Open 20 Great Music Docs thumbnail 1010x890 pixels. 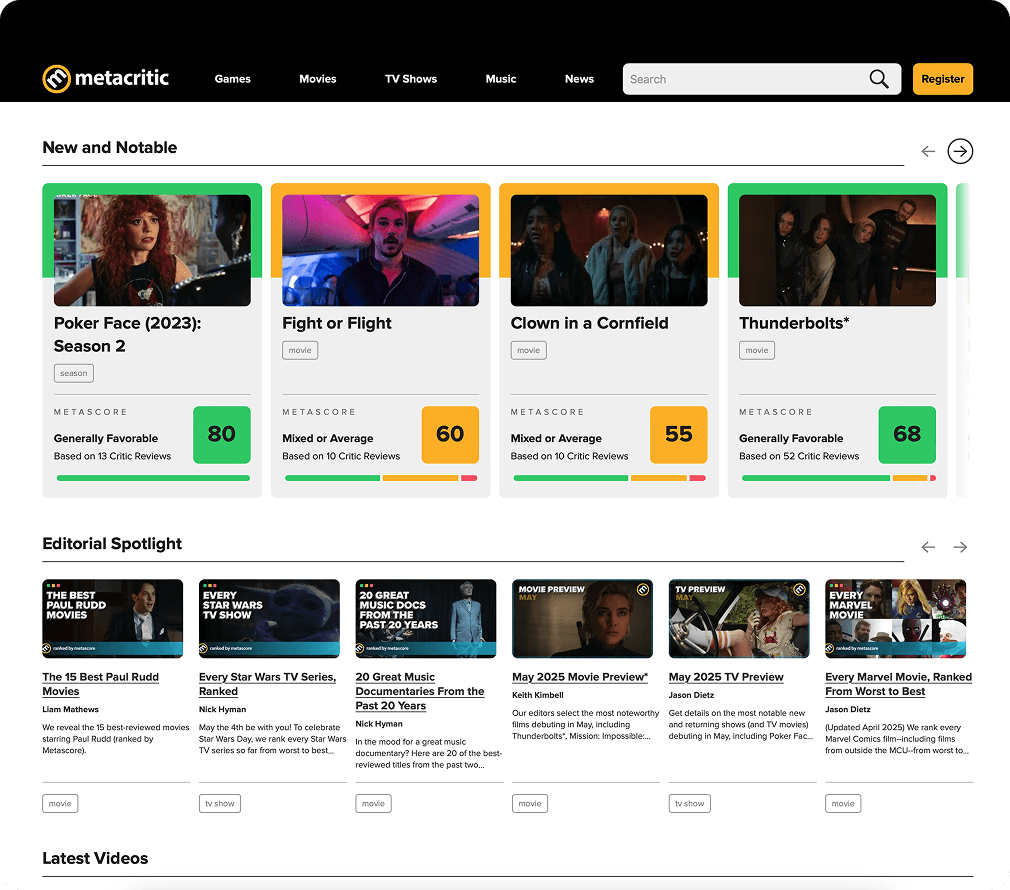point(426,618)
